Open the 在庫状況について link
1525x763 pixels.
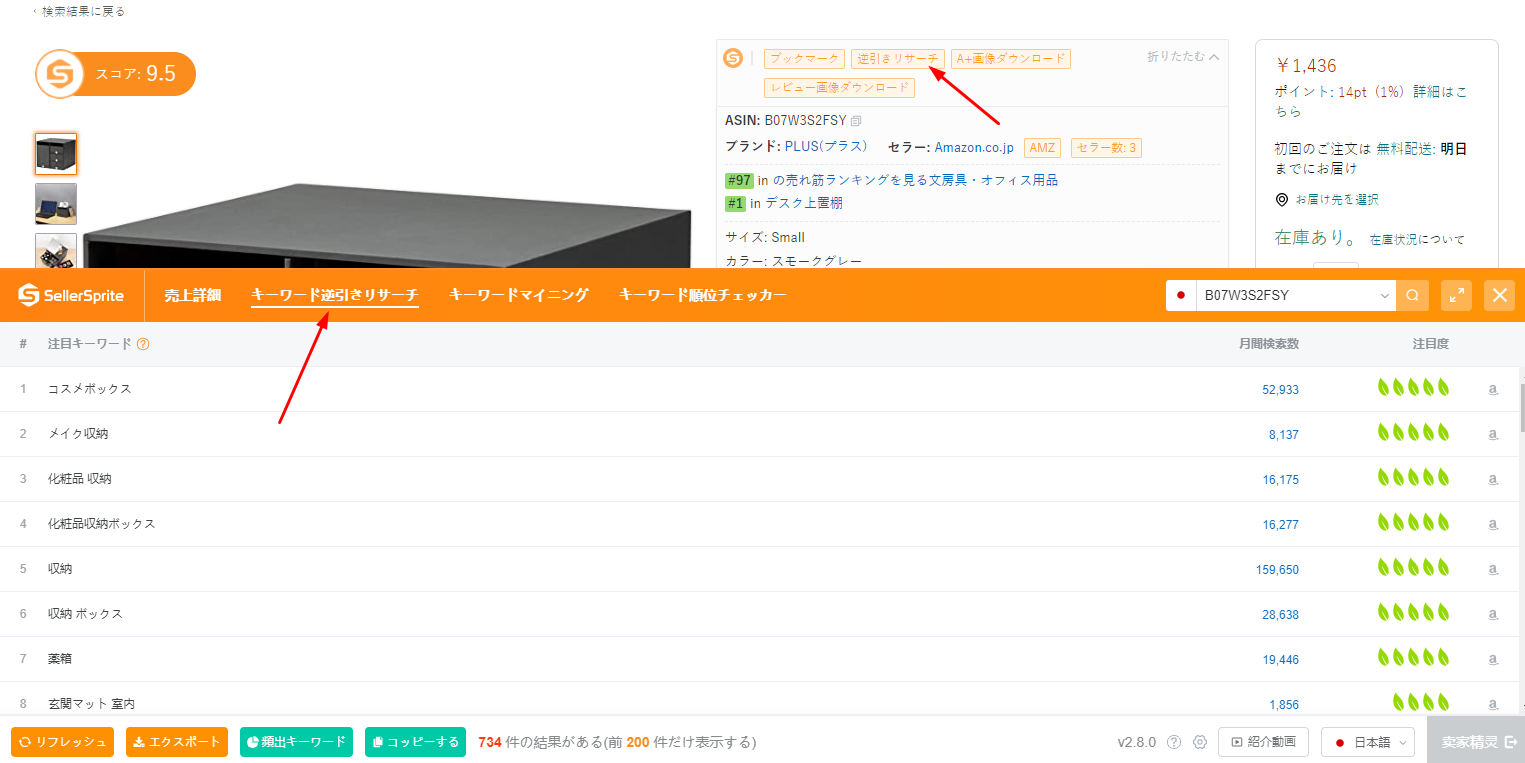coord(1417,240)
